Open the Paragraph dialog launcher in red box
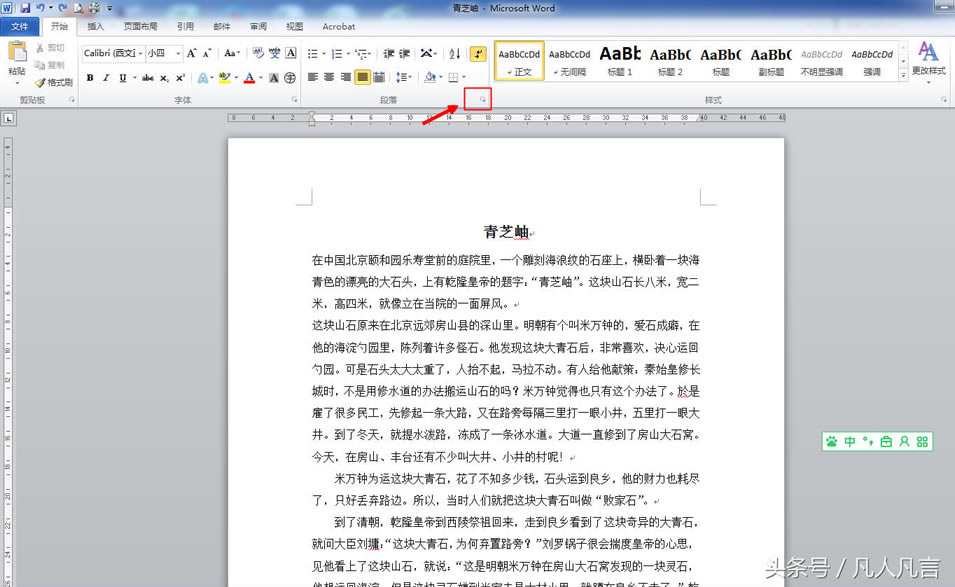Viewport: 955px width, 587px height. [x=481, y=100]
